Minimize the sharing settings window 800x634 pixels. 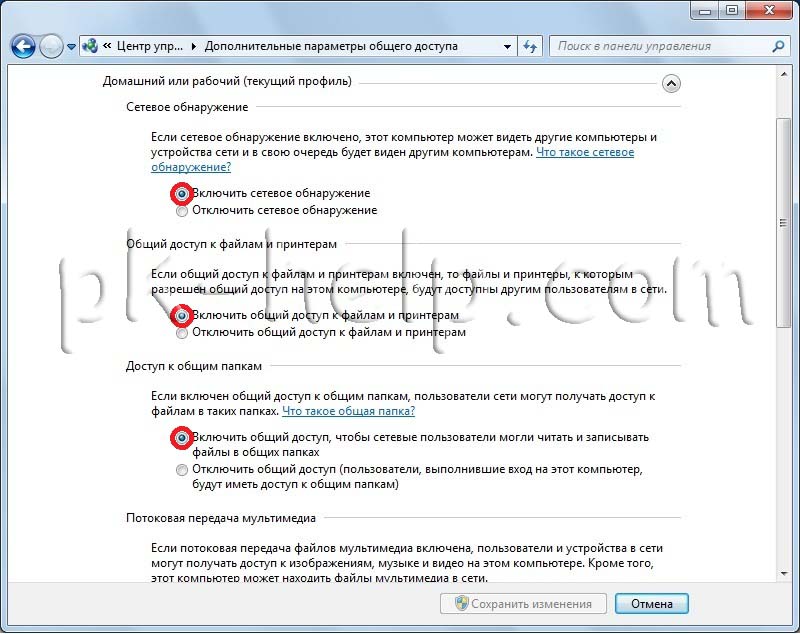[x=705, y=11]
